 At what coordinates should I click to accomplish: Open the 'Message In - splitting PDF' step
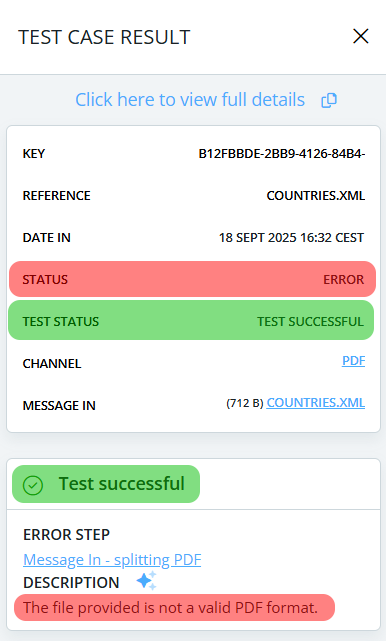tap(112, 560)
